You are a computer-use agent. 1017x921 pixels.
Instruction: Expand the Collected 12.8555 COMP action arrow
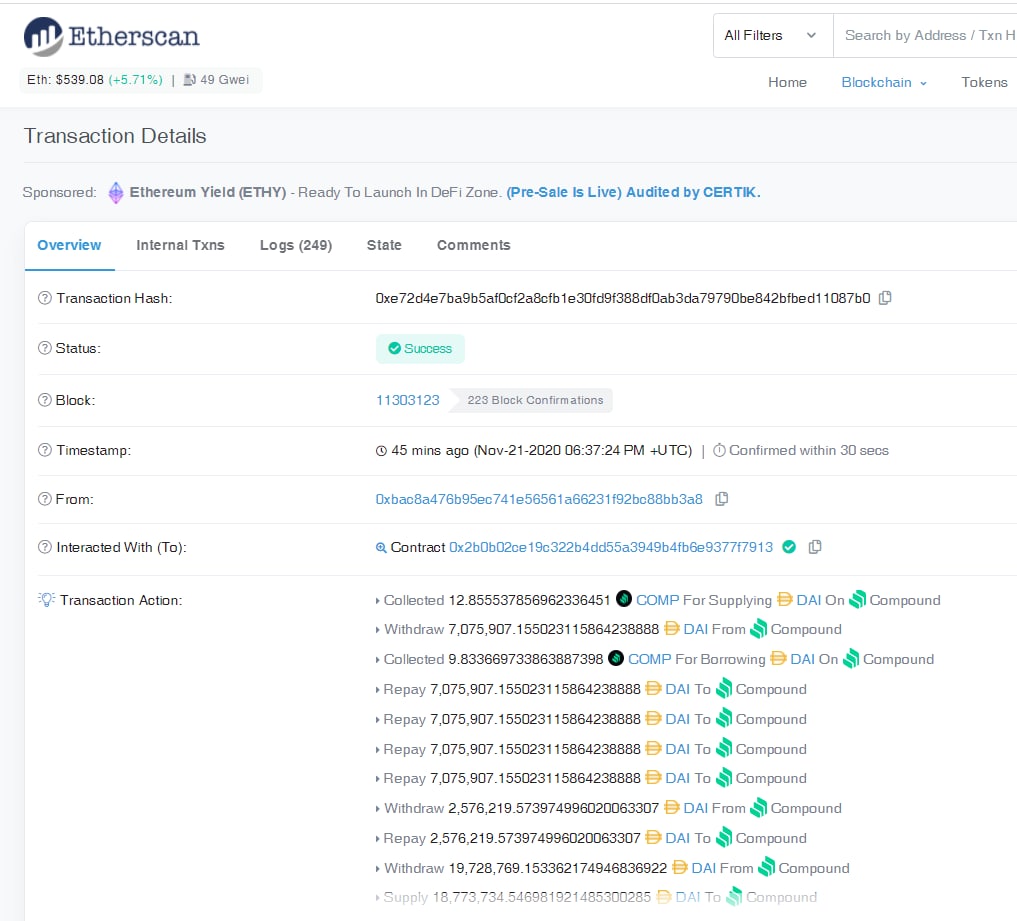click(x=377, y=601)
